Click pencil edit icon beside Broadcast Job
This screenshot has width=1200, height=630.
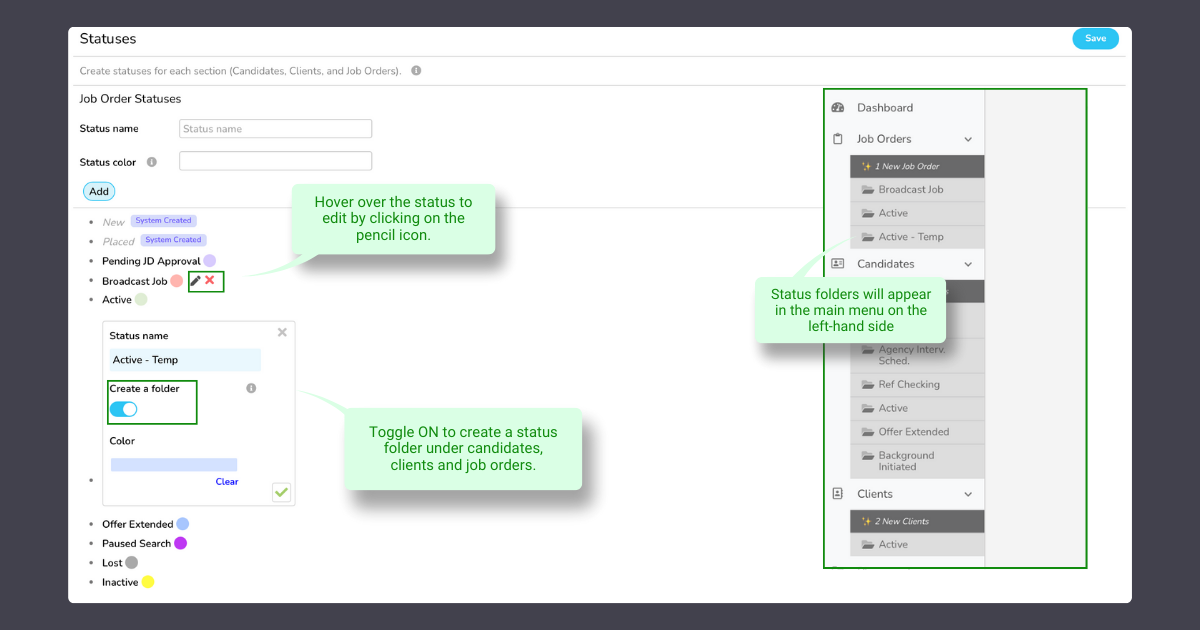[196, 281]
